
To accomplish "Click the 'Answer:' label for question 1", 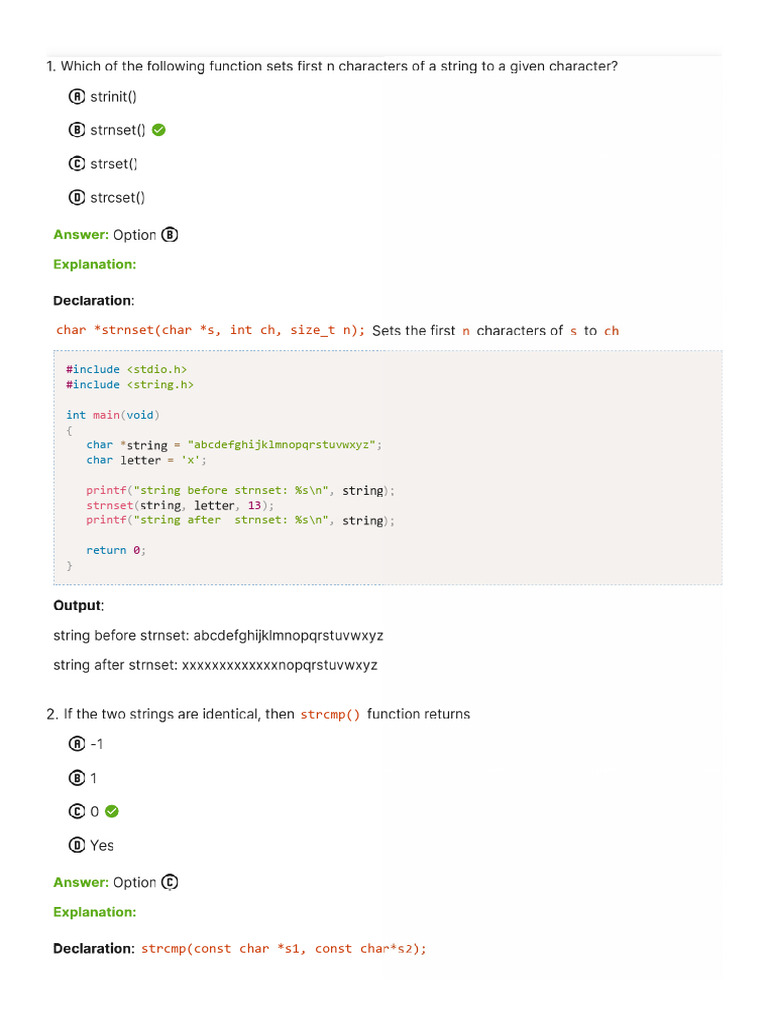I will click(81, 235).
